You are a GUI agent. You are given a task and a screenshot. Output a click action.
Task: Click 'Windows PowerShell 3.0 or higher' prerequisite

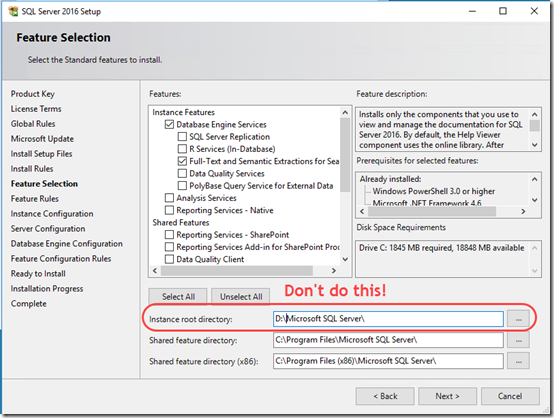point(434,191)
